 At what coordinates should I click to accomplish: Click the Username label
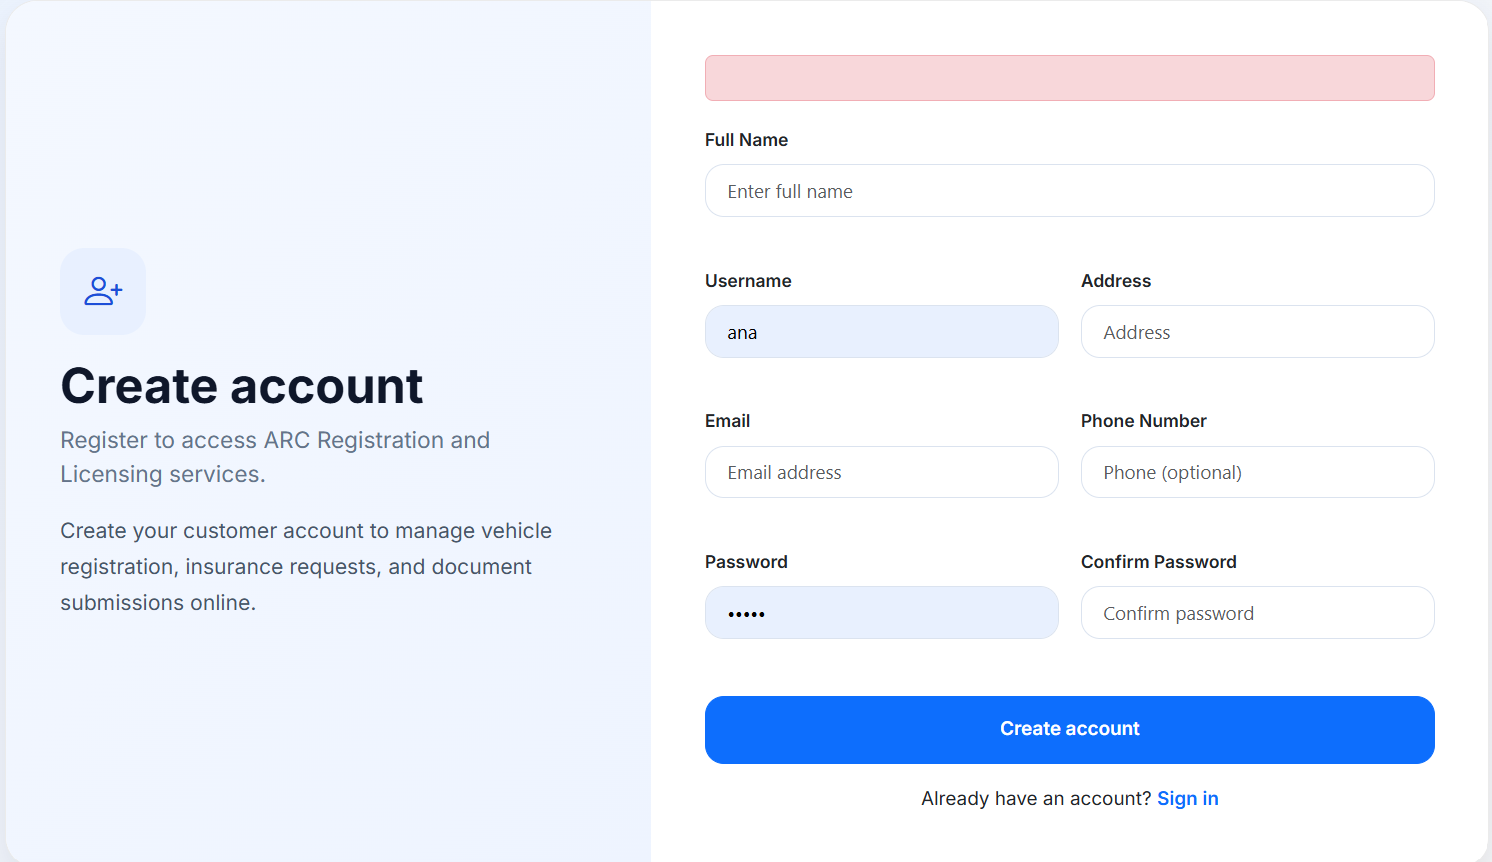[748, 281]
